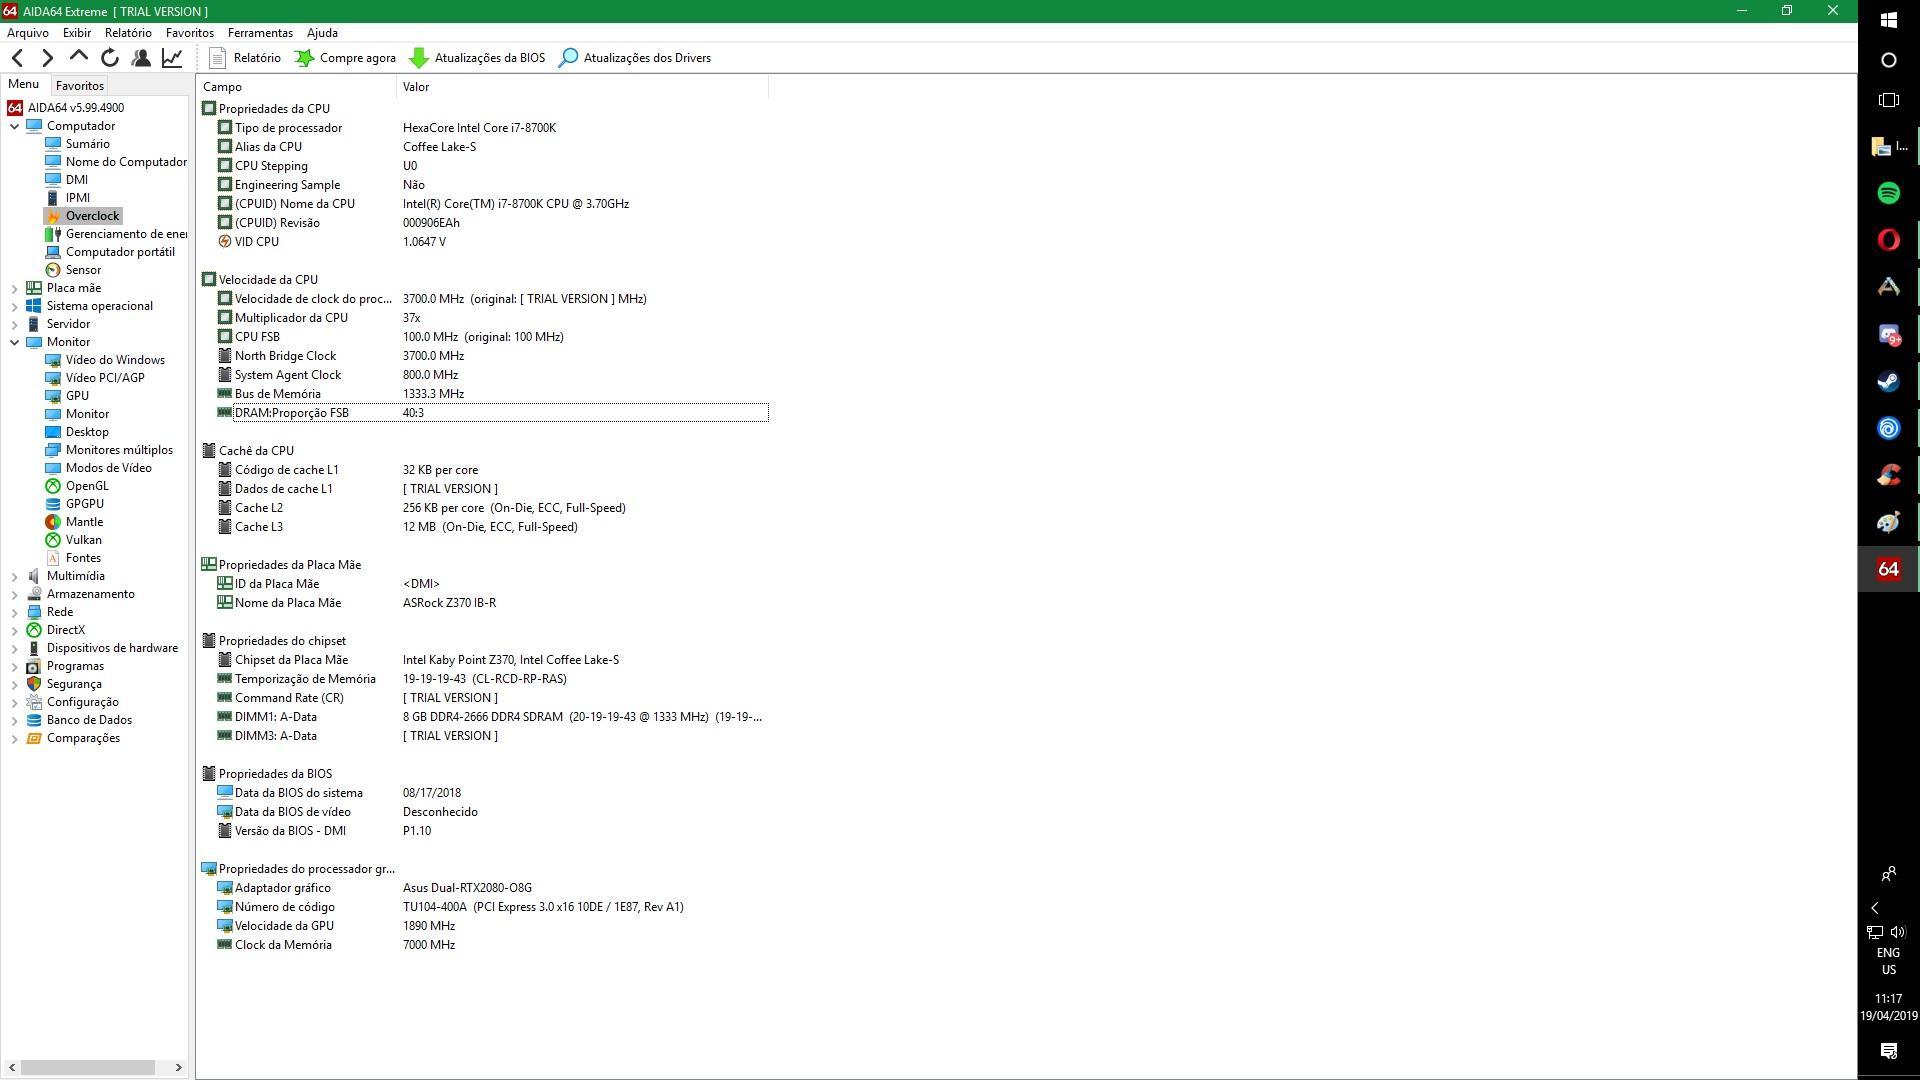Open Vídeo do Windows page

115,360
